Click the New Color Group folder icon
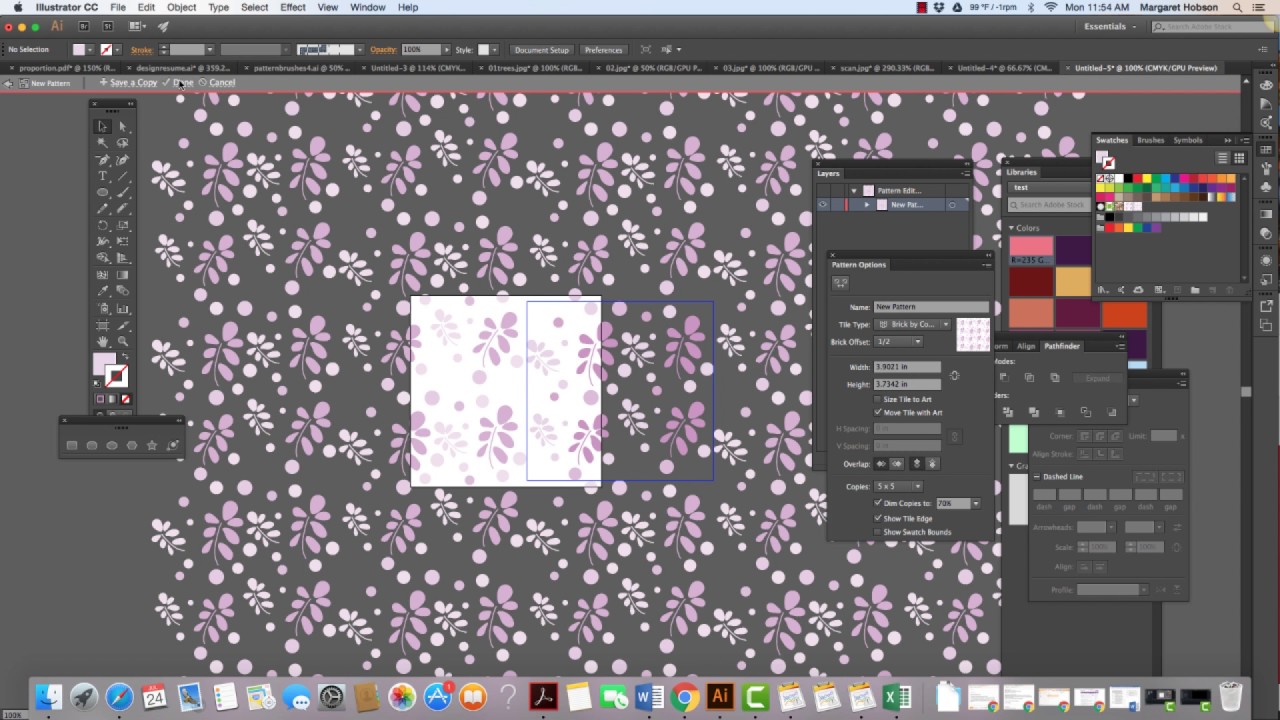This screenshot has height=720, width=1280. click(1195, 290)
